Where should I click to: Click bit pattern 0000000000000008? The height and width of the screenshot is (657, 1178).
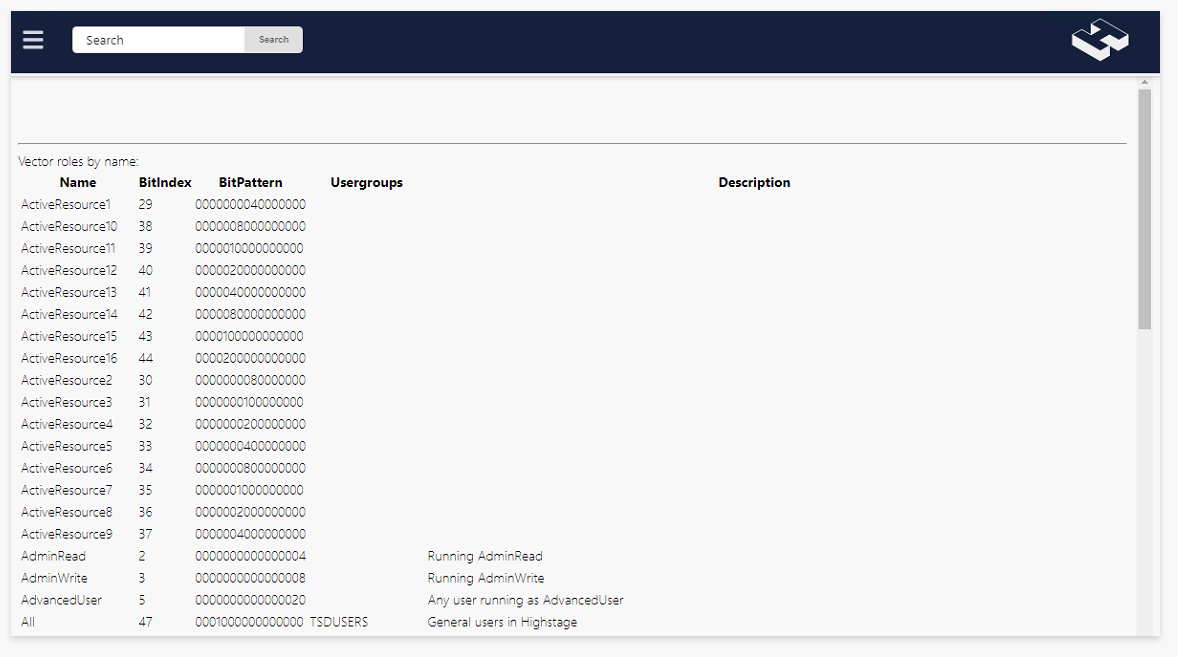tap(251, 578)
